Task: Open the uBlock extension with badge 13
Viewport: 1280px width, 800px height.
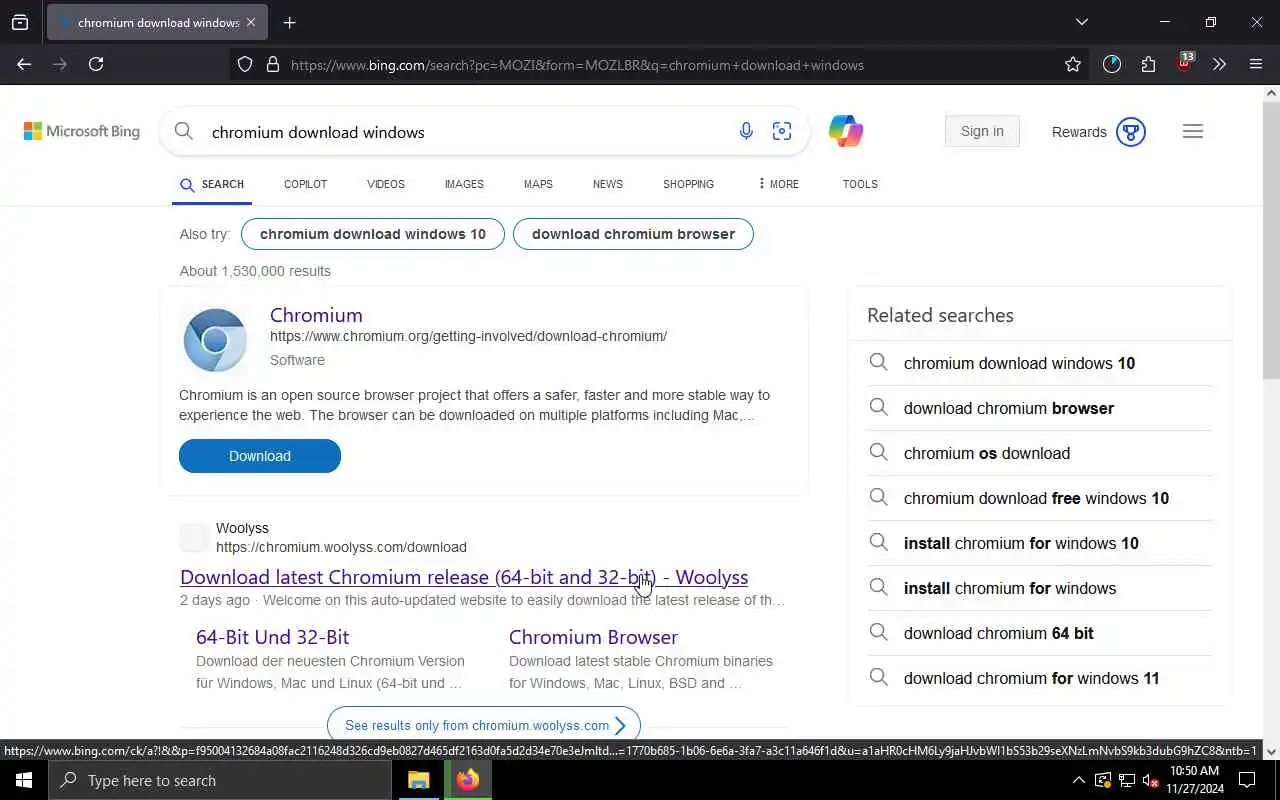Action: (x=1184, y=63)
